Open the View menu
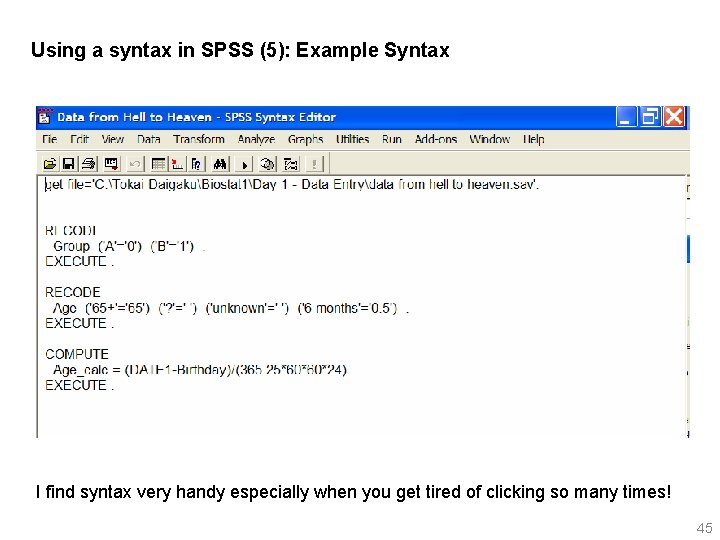Viewport: 720px width, 540px height. point(112,139)
